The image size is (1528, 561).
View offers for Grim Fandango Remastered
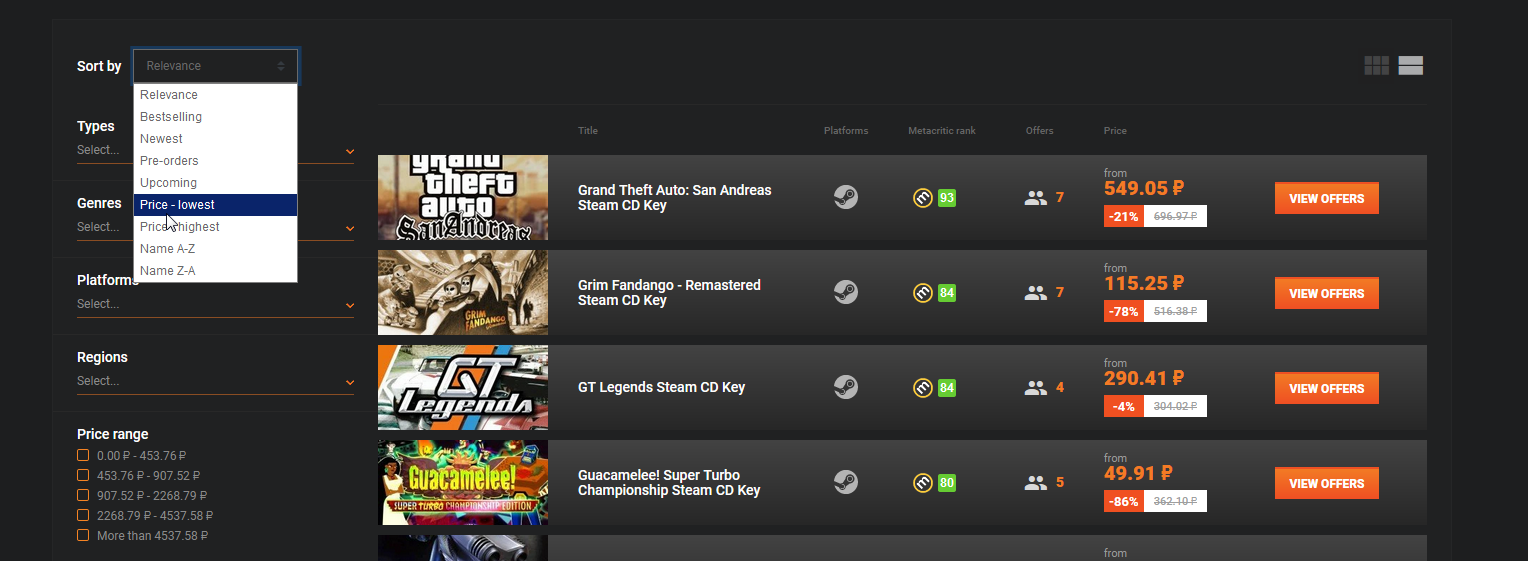point(1326,293)
